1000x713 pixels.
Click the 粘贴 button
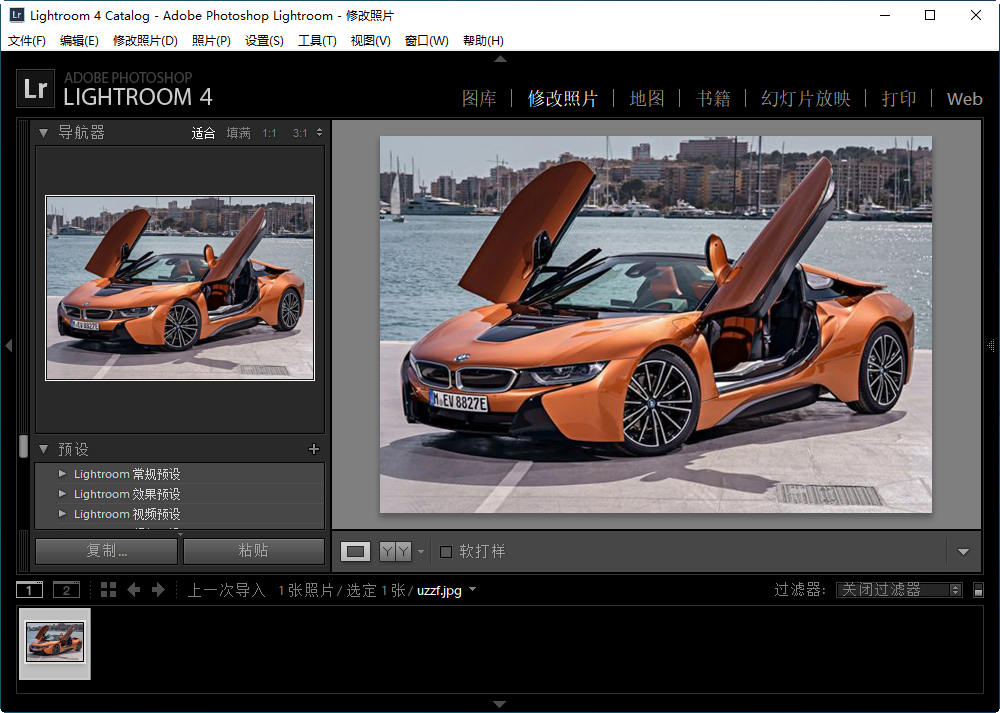[x=254, y=551]
